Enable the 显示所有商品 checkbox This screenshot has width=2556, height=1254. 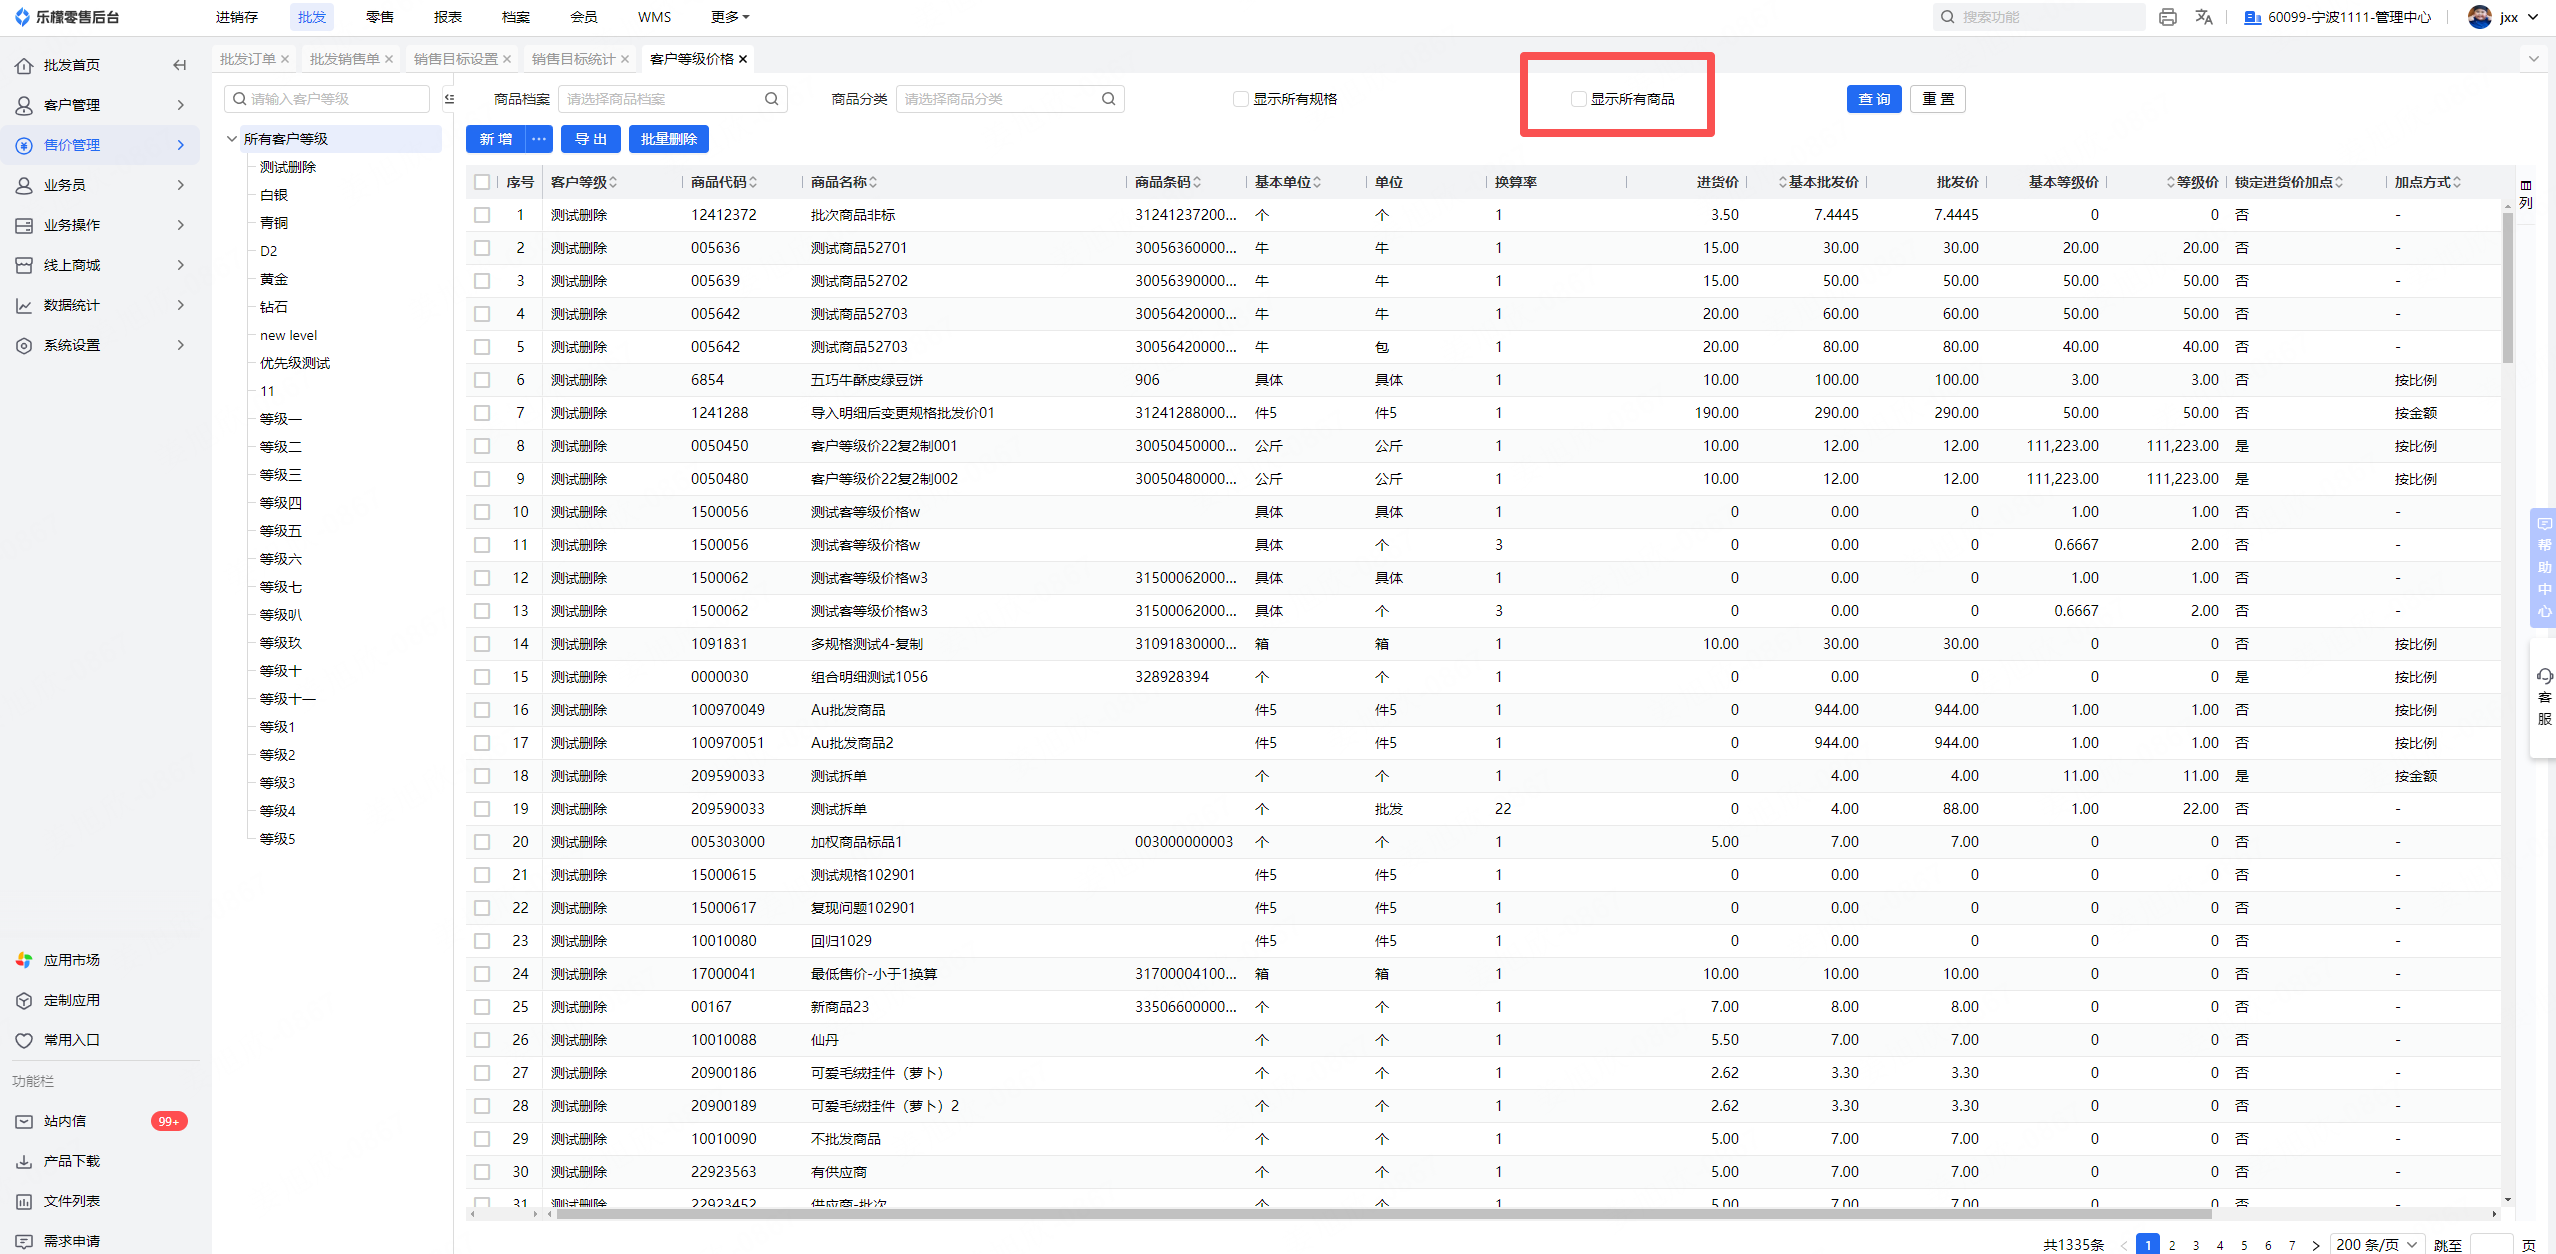pyautogui.click(x=1578, y=99)
